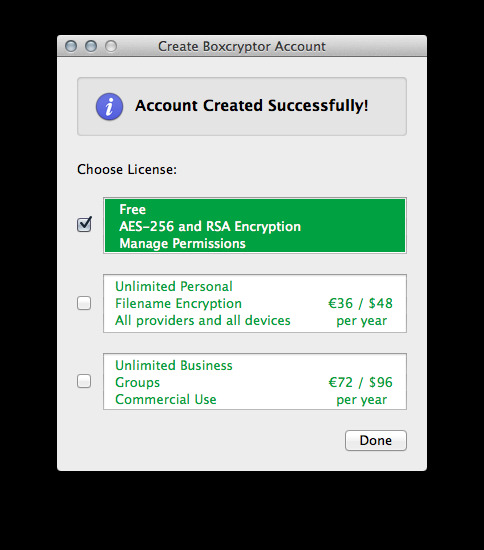Click the Create Boxcryptor Account title bar

242,46
